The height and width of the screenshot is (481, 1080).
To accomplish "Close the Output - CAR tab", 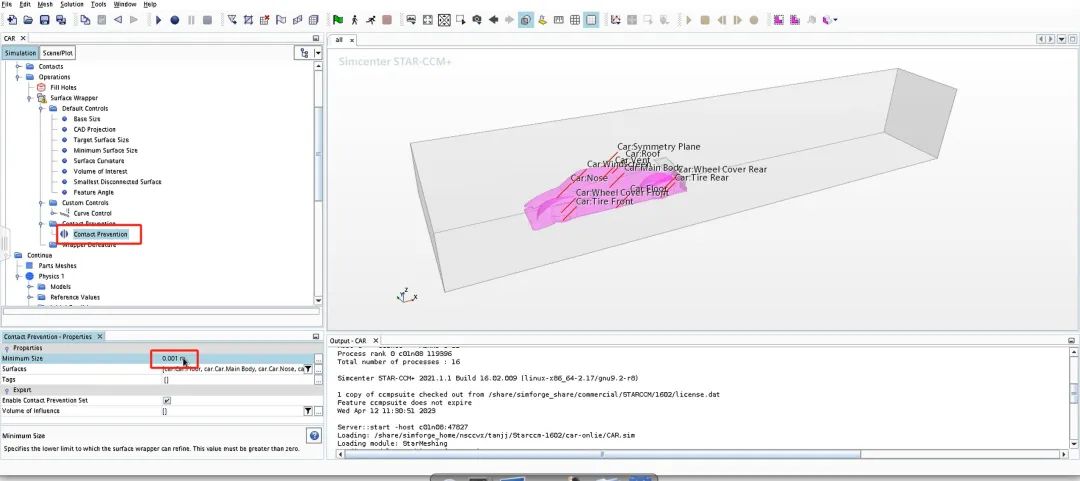I will click(375, 340).
